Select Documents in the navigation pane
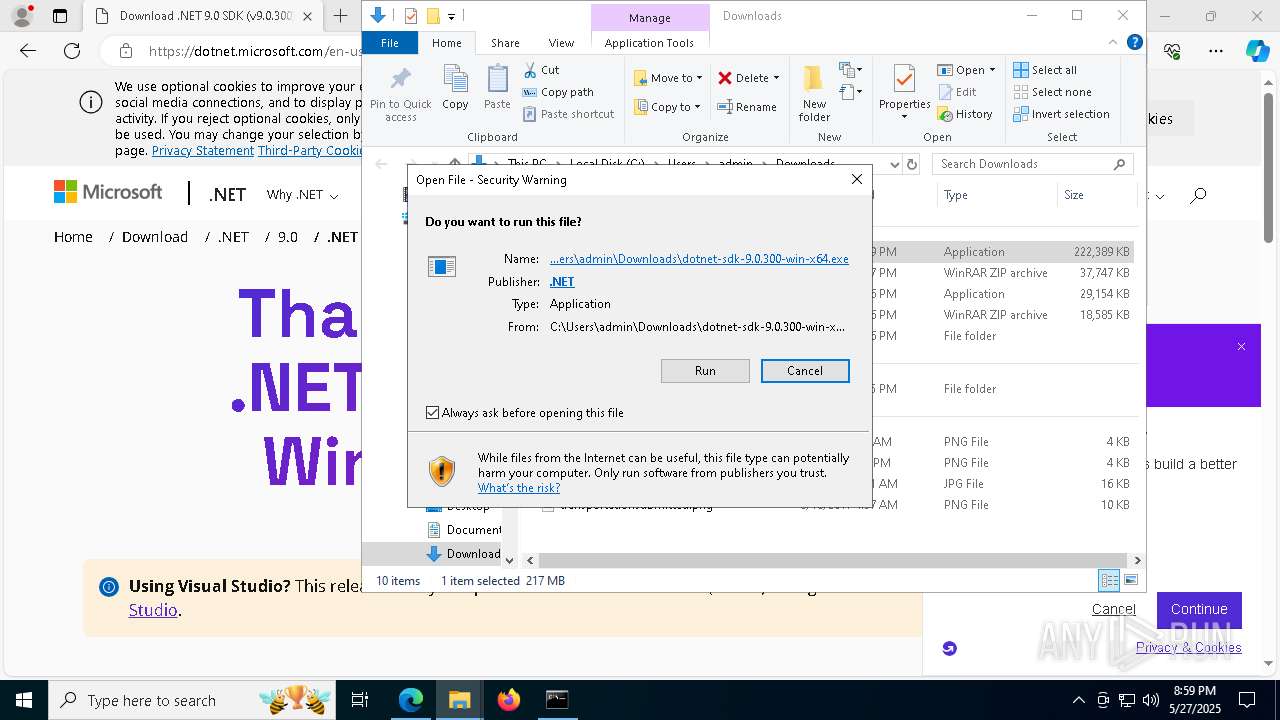 (464, 530)
